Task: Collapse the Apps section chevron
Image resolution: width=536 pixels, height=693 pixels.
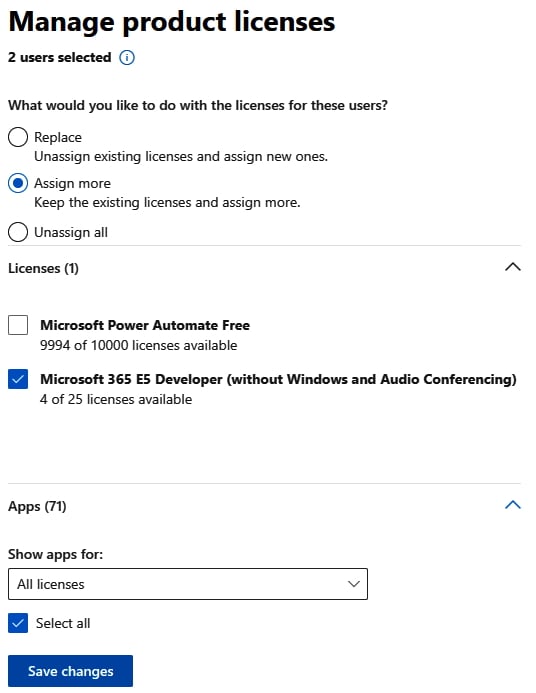Action: [513, 505]
